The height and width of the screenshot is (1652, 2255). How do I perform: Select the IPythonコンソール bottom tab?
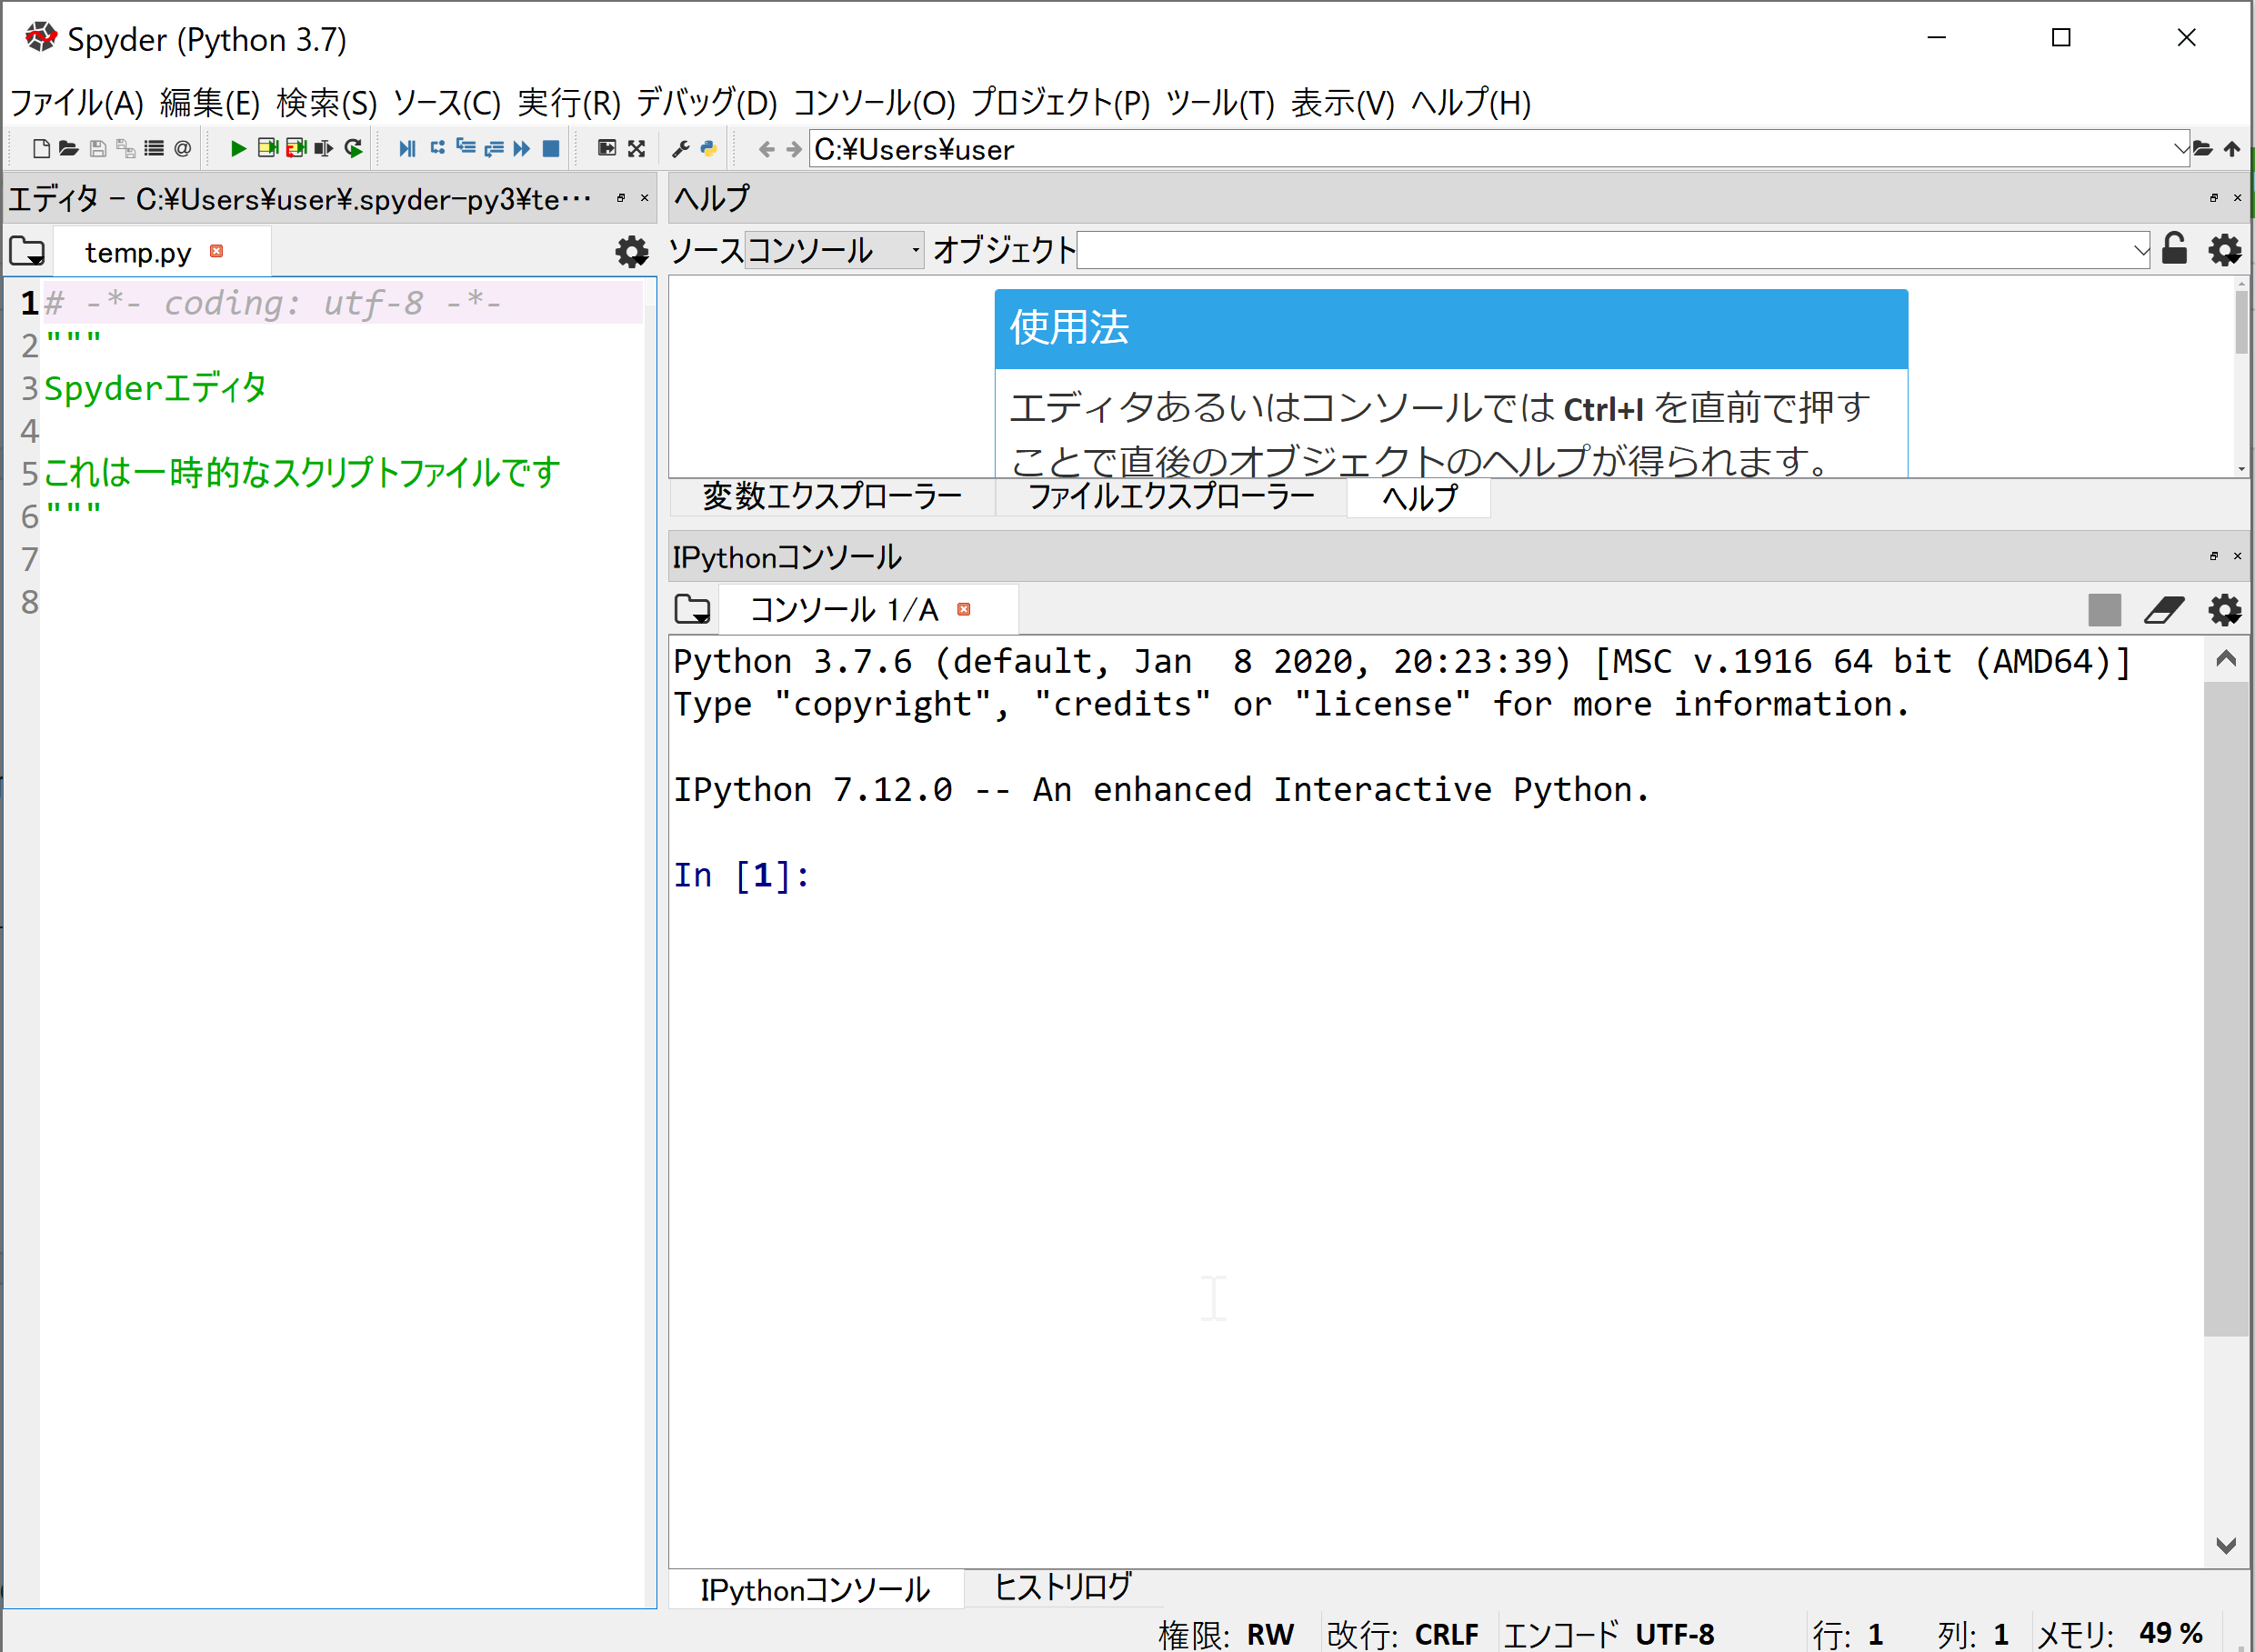pyautogui.click(x=815, y=1589)
